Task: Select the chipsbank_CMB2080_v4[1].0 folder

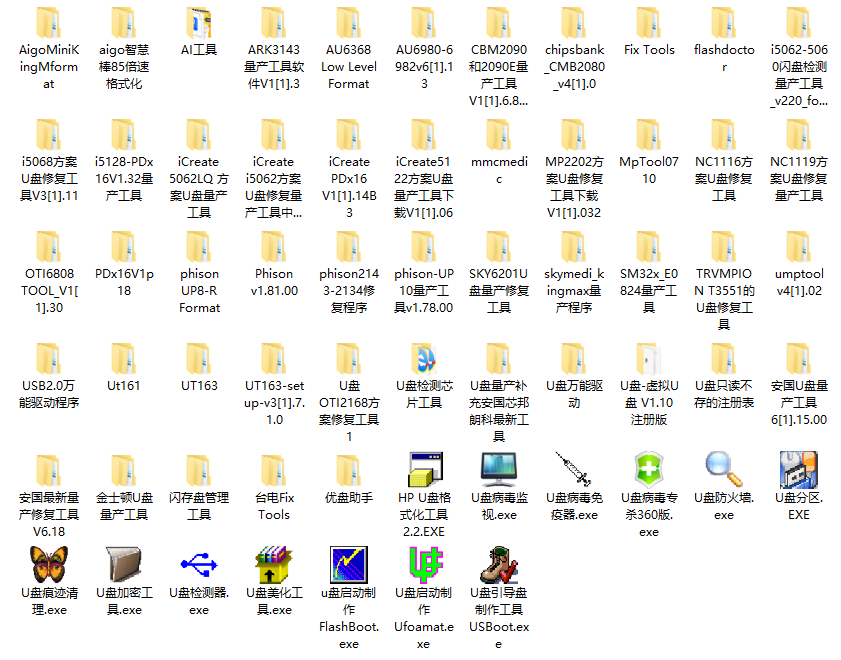Action: tap(574, 23)
